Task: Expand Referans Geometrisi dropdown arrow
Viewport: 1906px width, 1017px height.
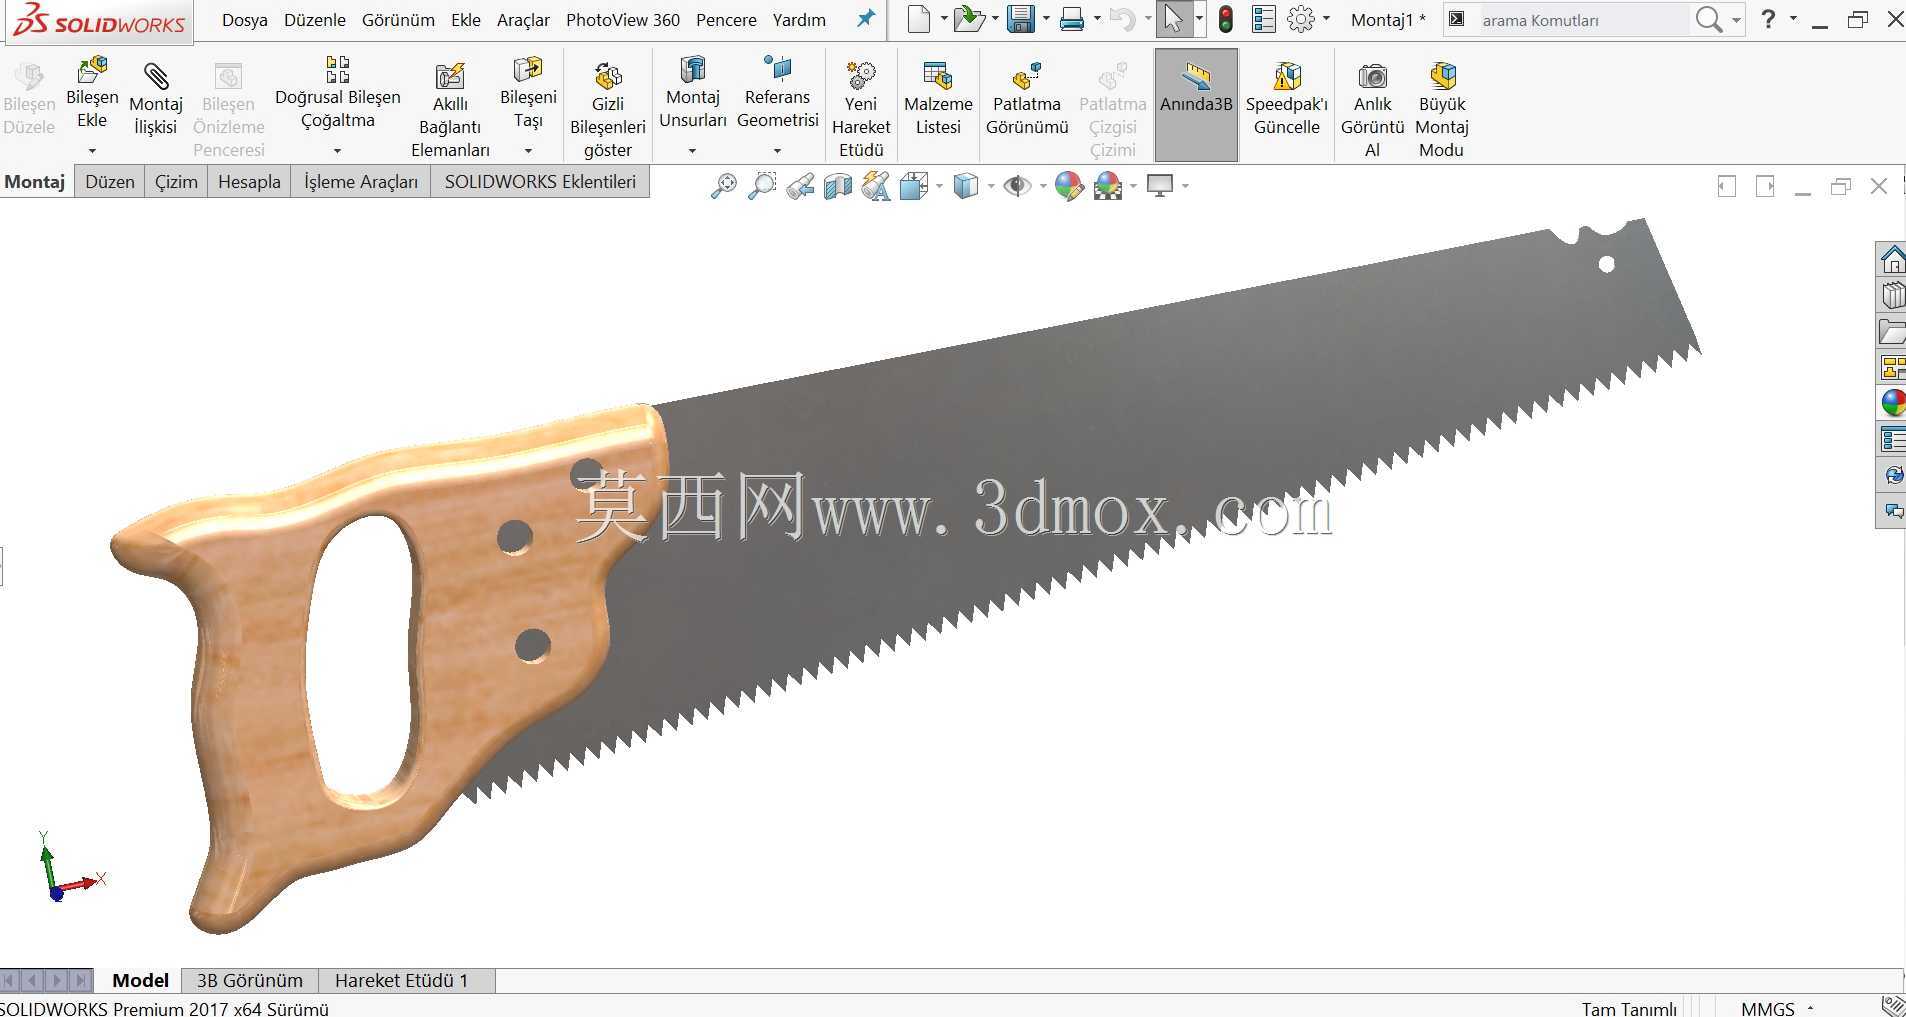Action: [777, 151]
